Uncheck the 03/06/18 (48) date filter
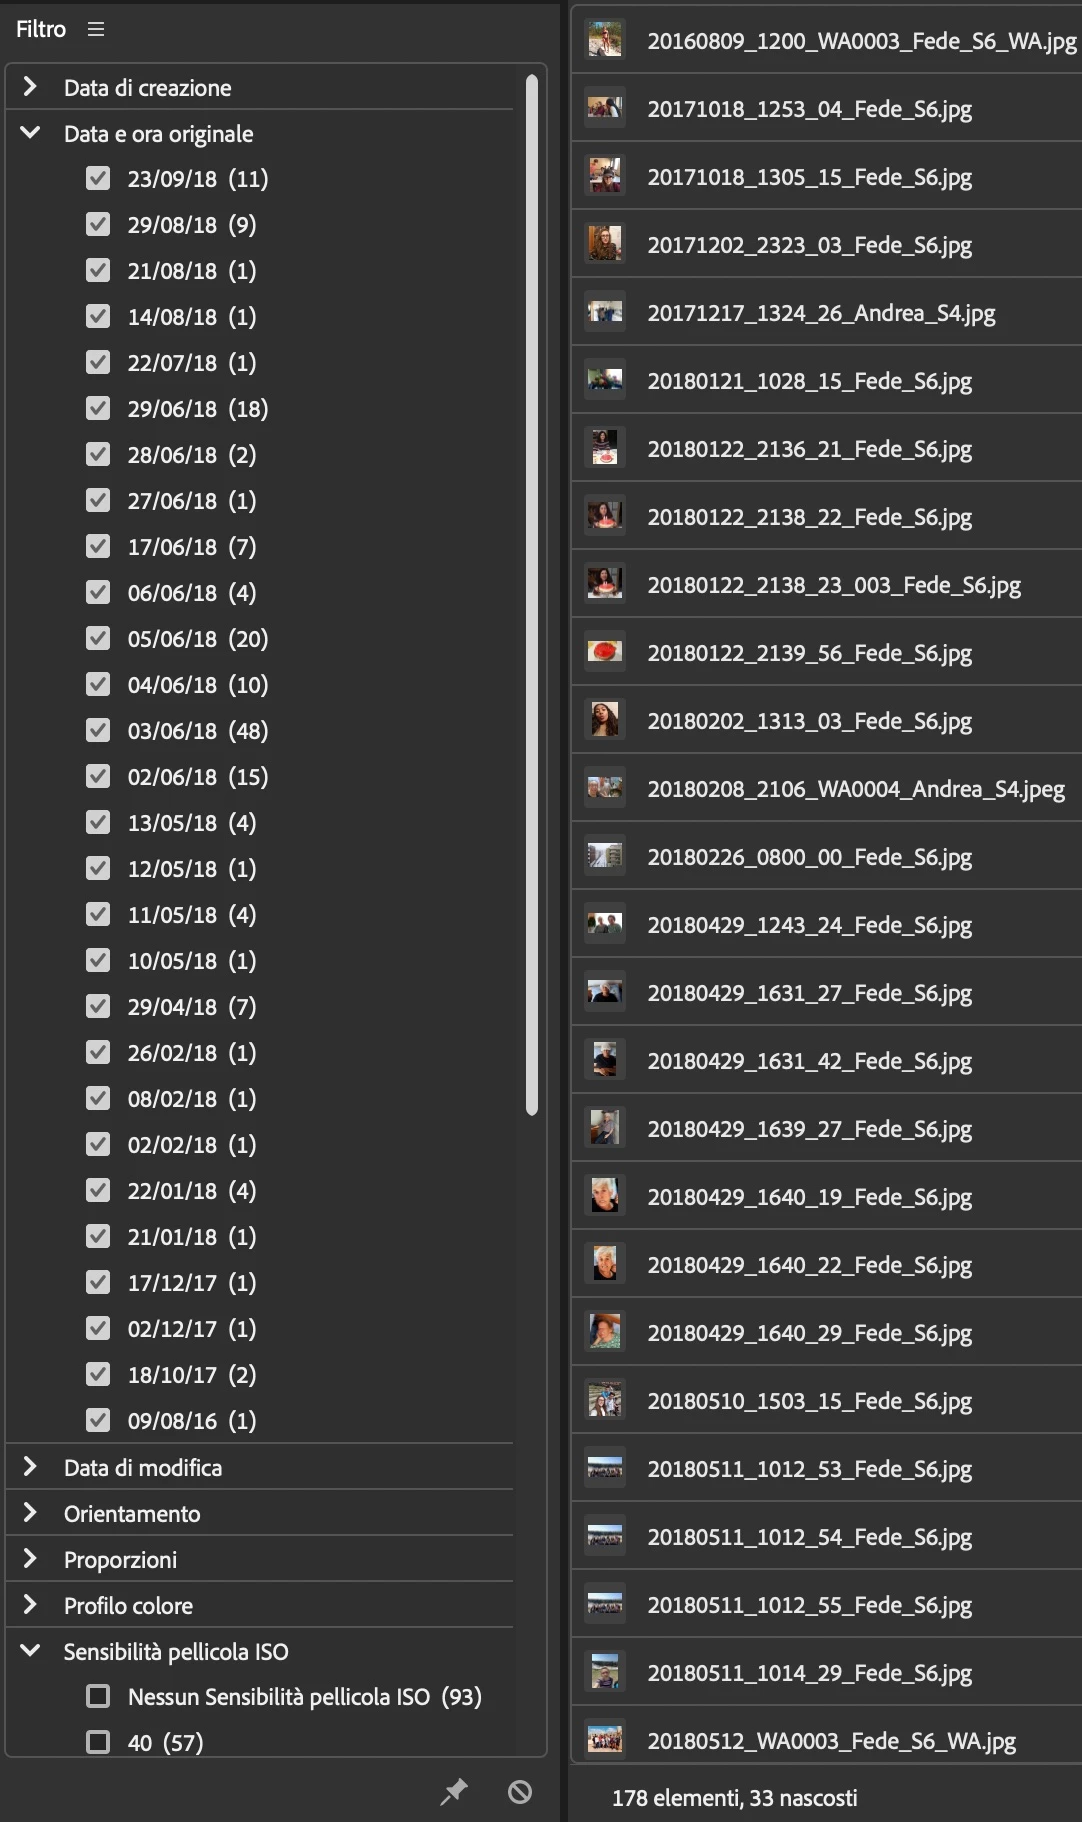 click(x=98, y=730)
